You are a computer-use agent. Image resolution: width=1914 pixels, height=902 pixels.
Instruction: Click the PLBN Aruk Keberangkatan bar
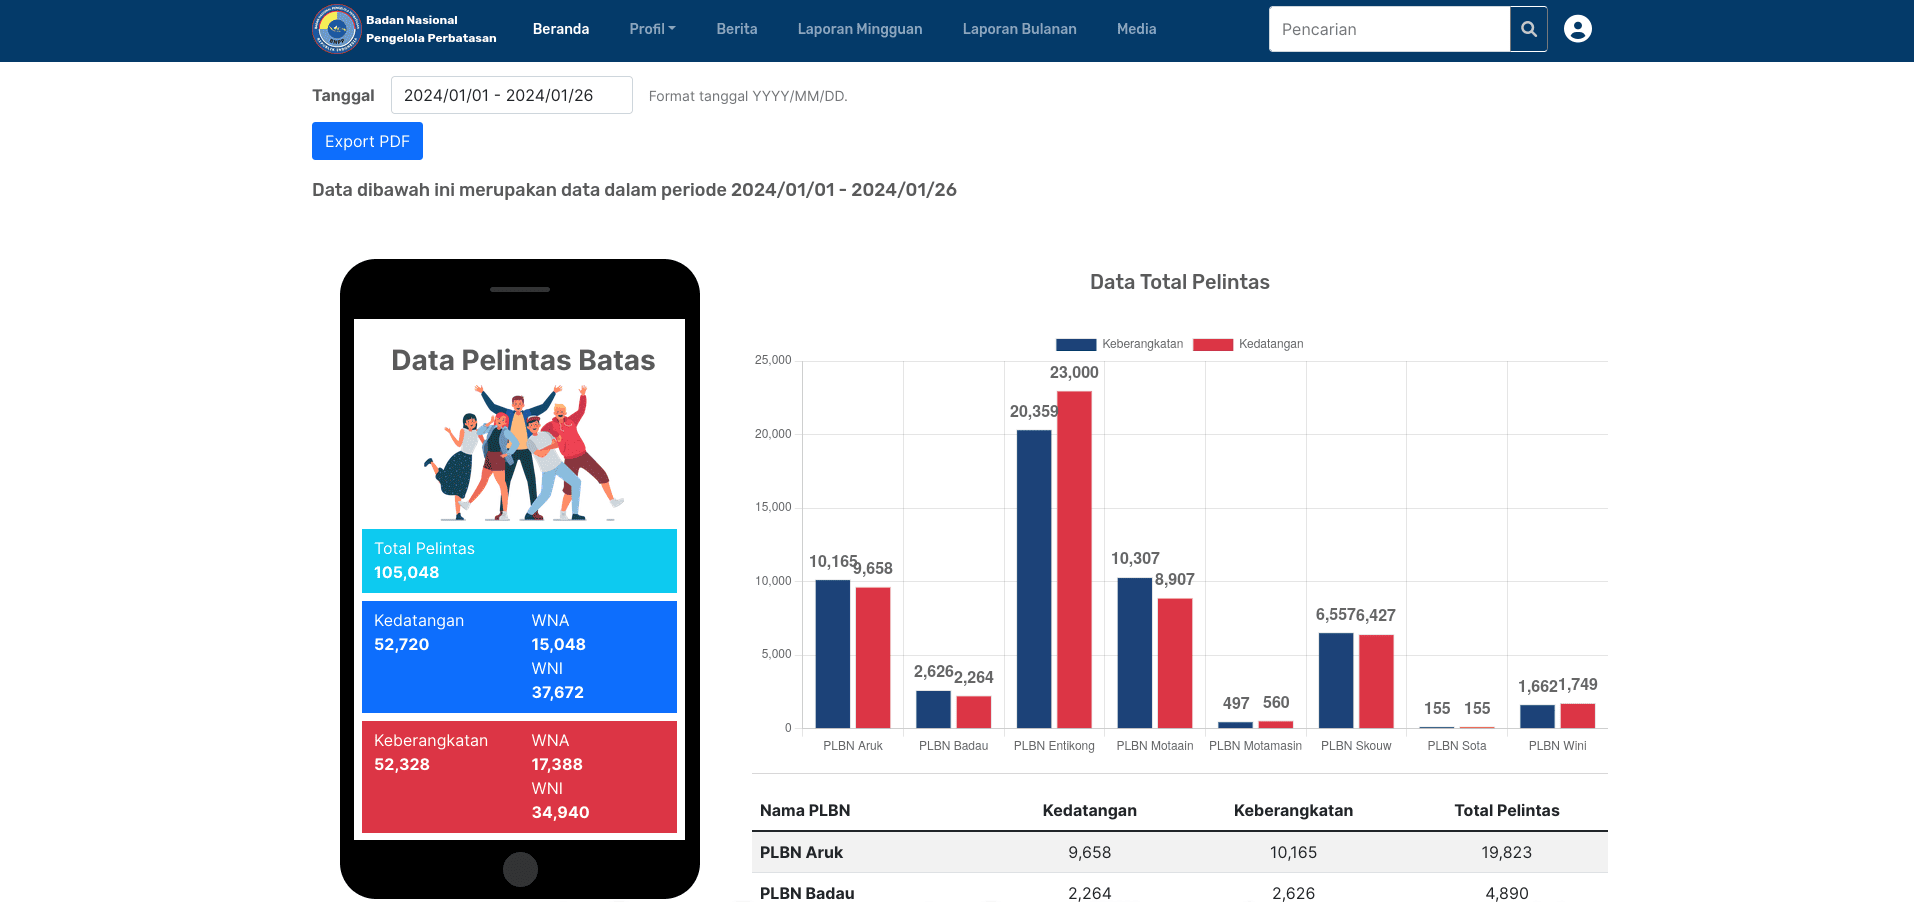click(x=833, y=654)
